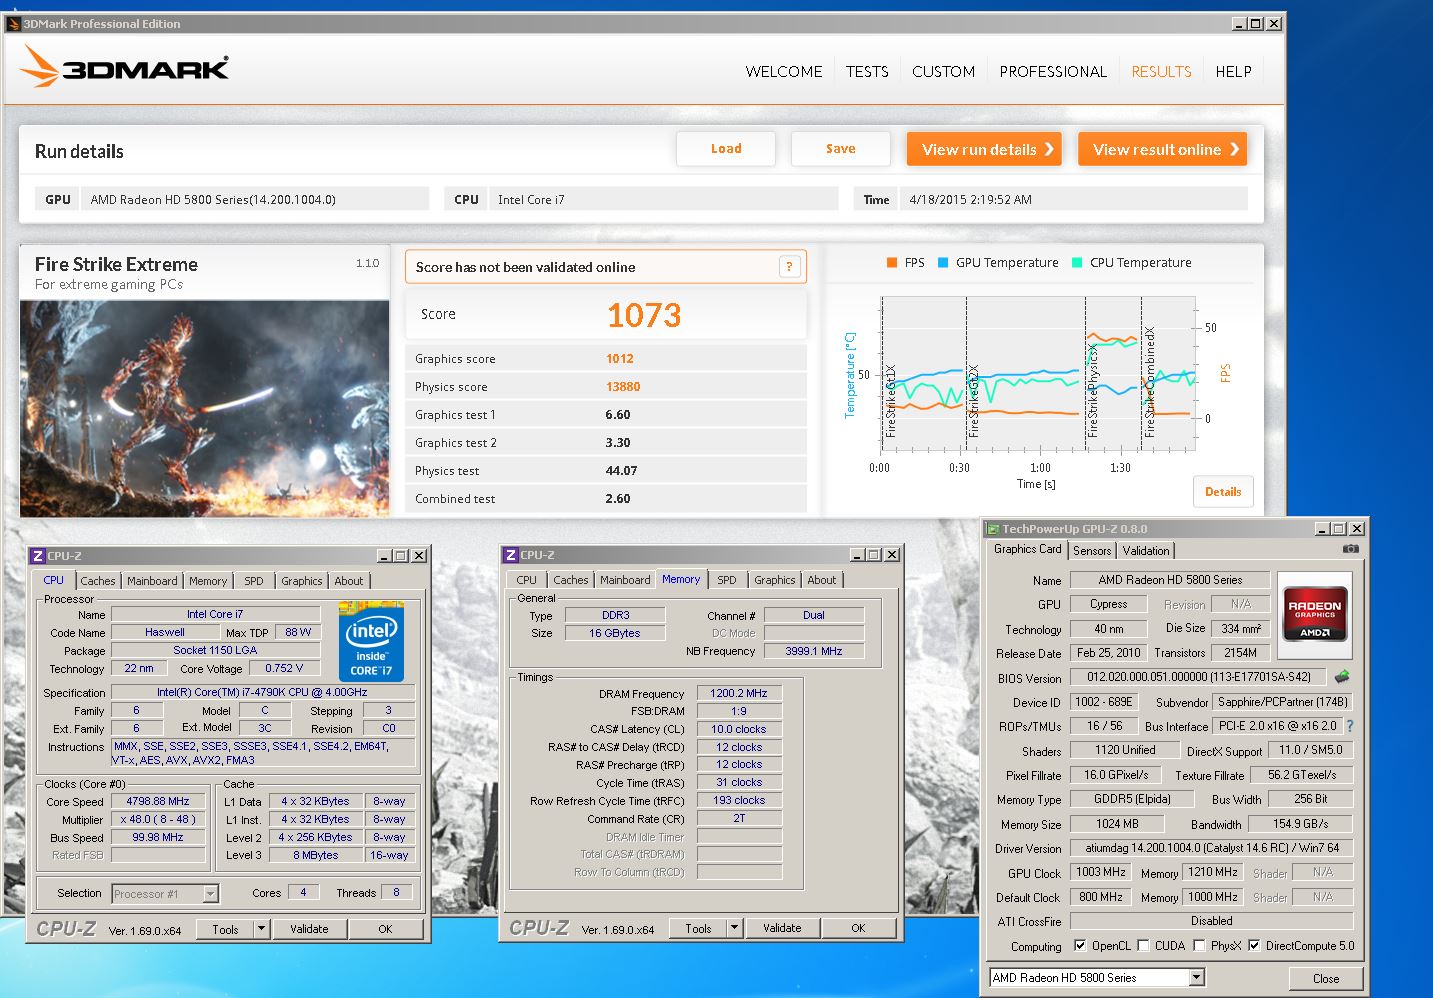Click the GPU-Z screenshot camera icon
The image size is (1433, 998).
coord(1351,549)
